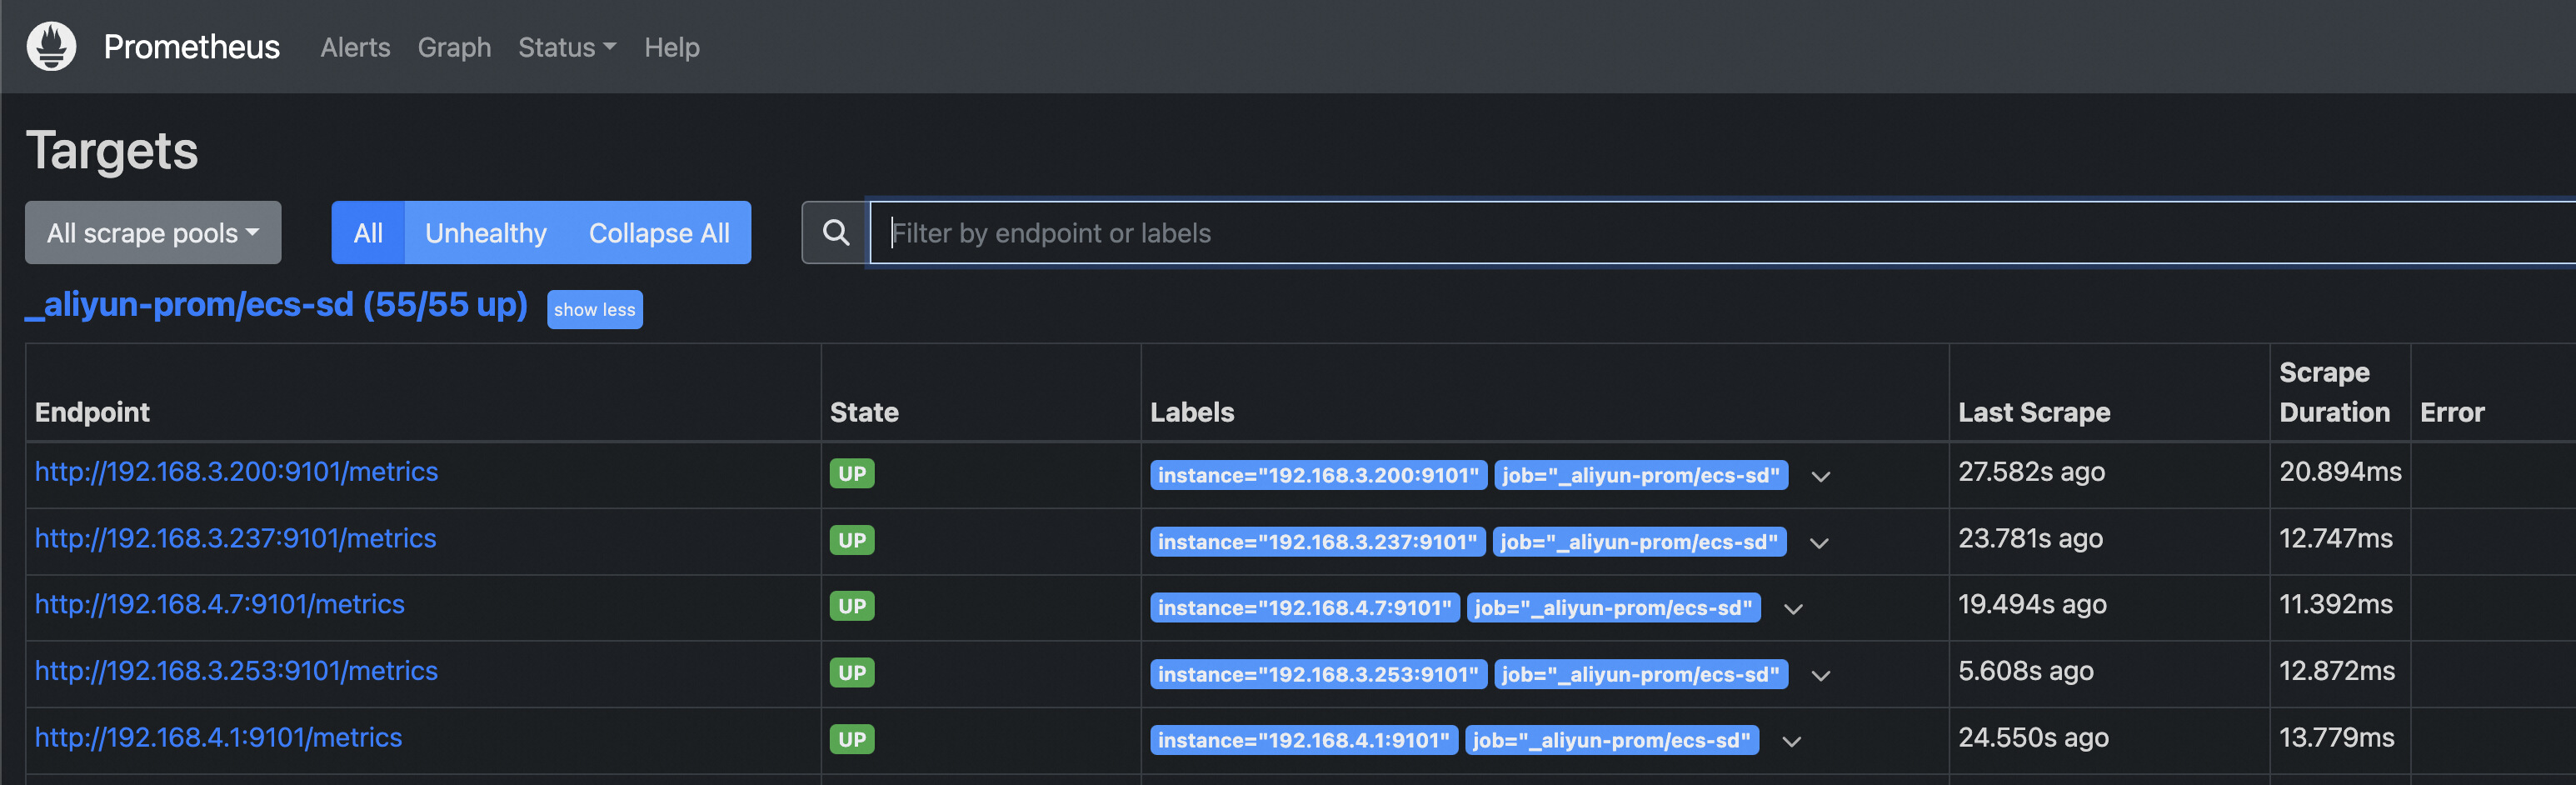Open the All scrape pools dropdown

tap(153, 233)
